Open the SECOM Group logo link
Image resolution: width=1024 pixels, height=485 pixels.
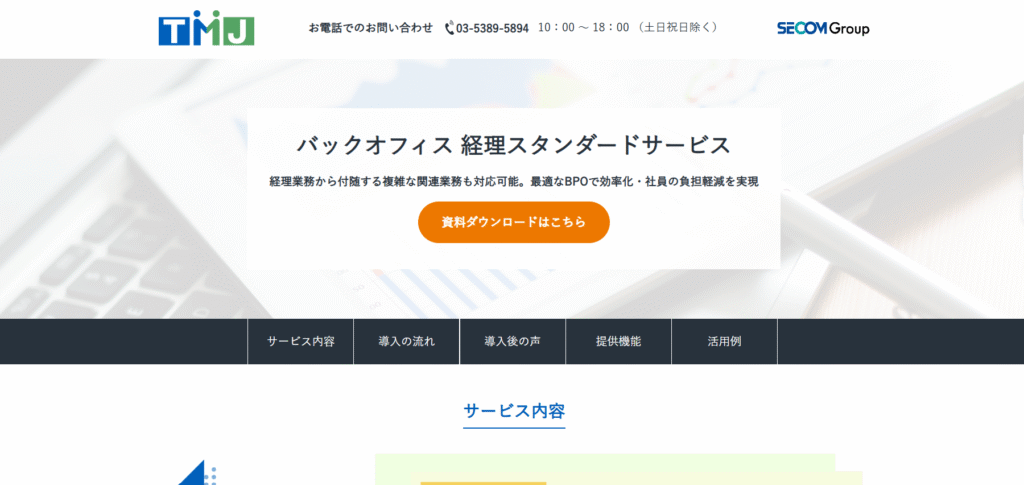point(822,28)
